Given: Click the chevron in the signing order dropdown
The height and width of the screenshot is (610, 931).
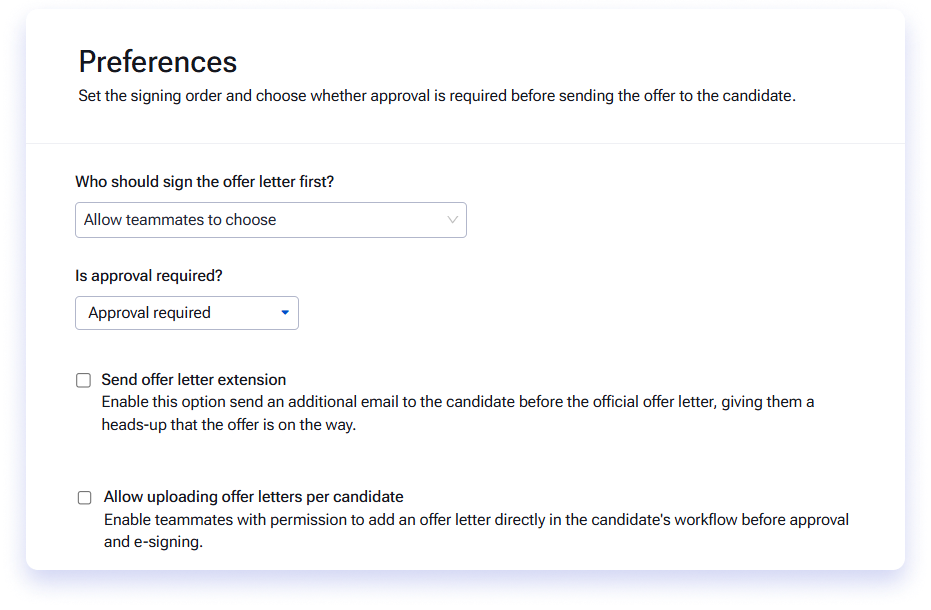Looking at the screenshot, I should coord(452,220).
